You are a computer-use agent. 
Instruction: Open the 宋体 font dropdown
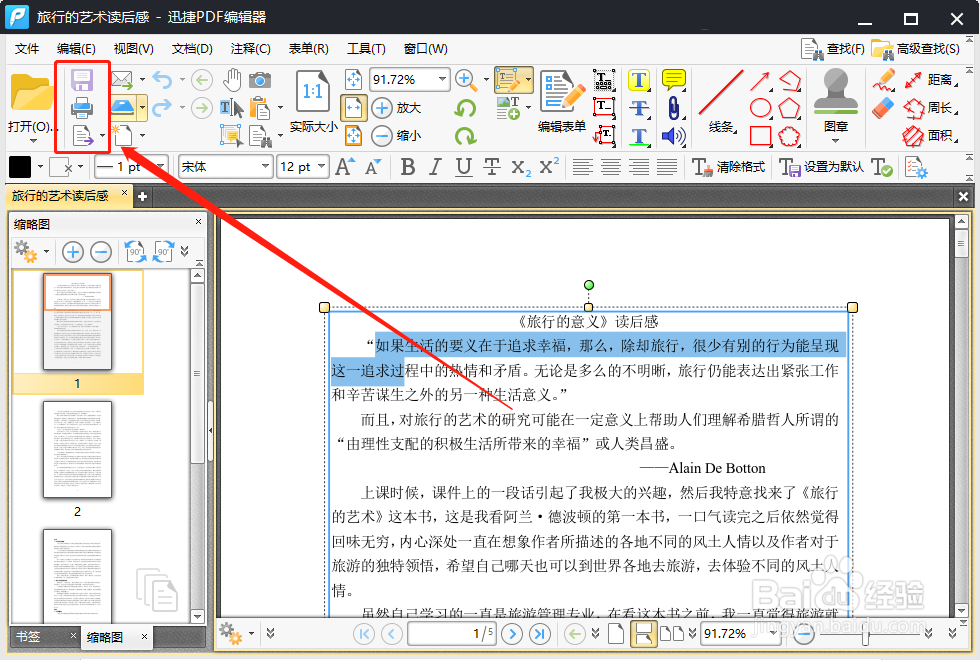click(x=224, y=166)
